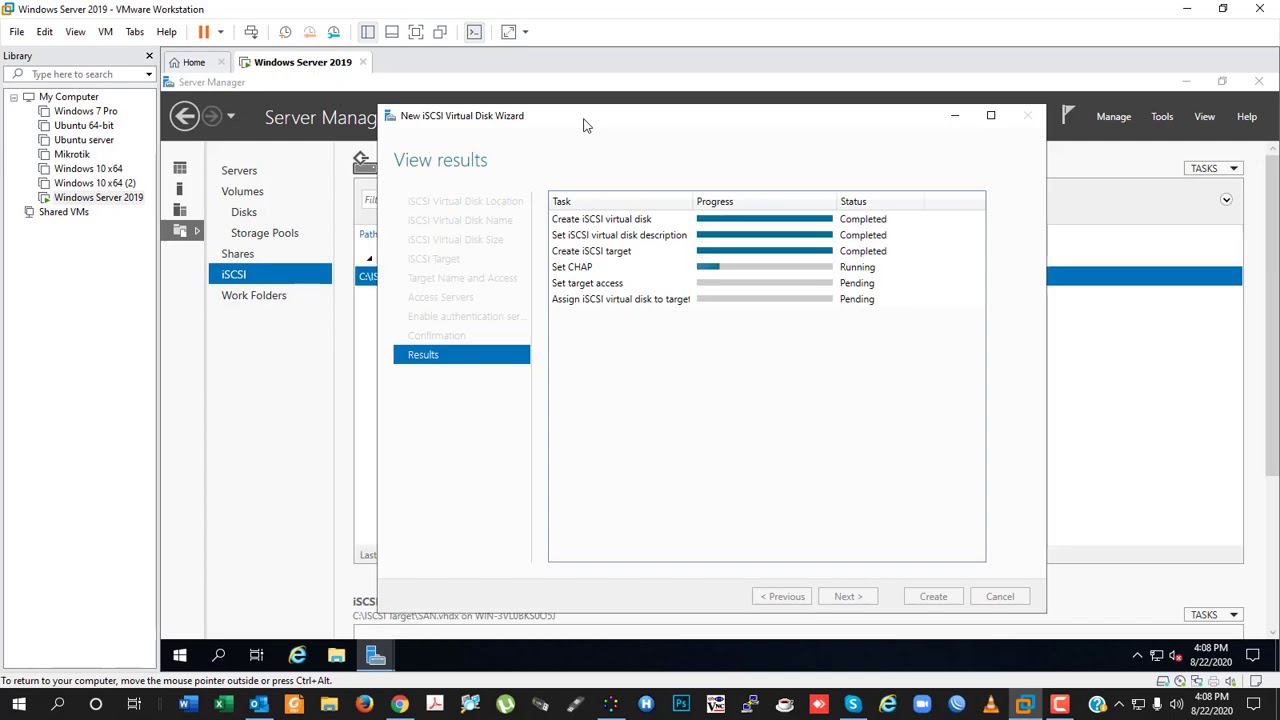Click the Create iSCSI virtual disk progress bar

click(x=765, y=219)
